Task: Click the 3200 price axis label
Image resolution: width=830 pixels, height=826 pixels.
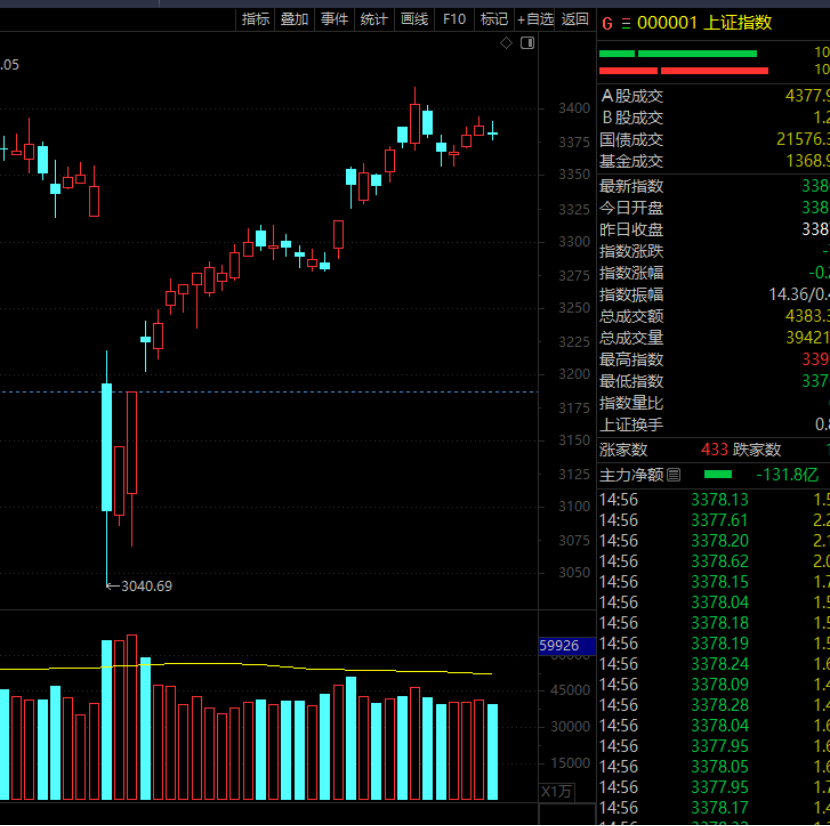Action: tap(574, 374)
